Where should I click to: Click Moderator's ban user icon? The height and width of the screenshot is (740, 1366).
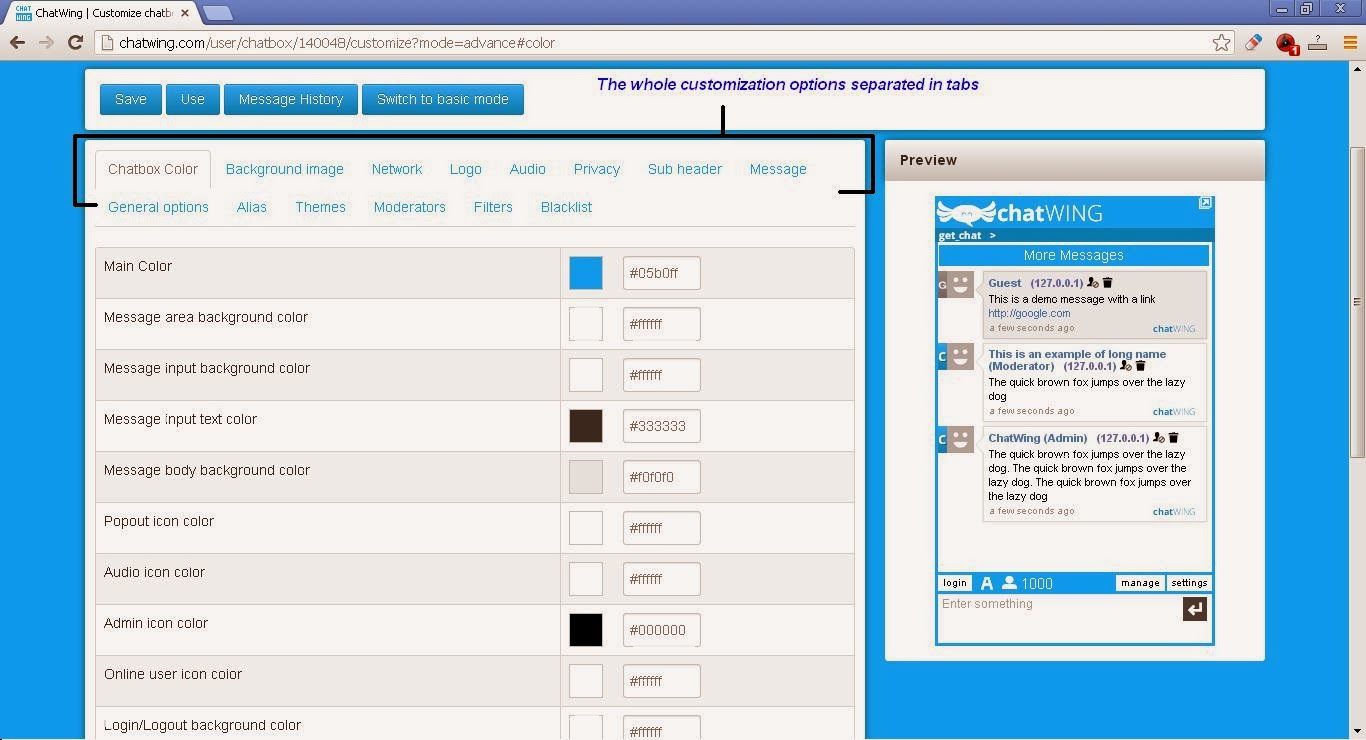coord(1126,366)
